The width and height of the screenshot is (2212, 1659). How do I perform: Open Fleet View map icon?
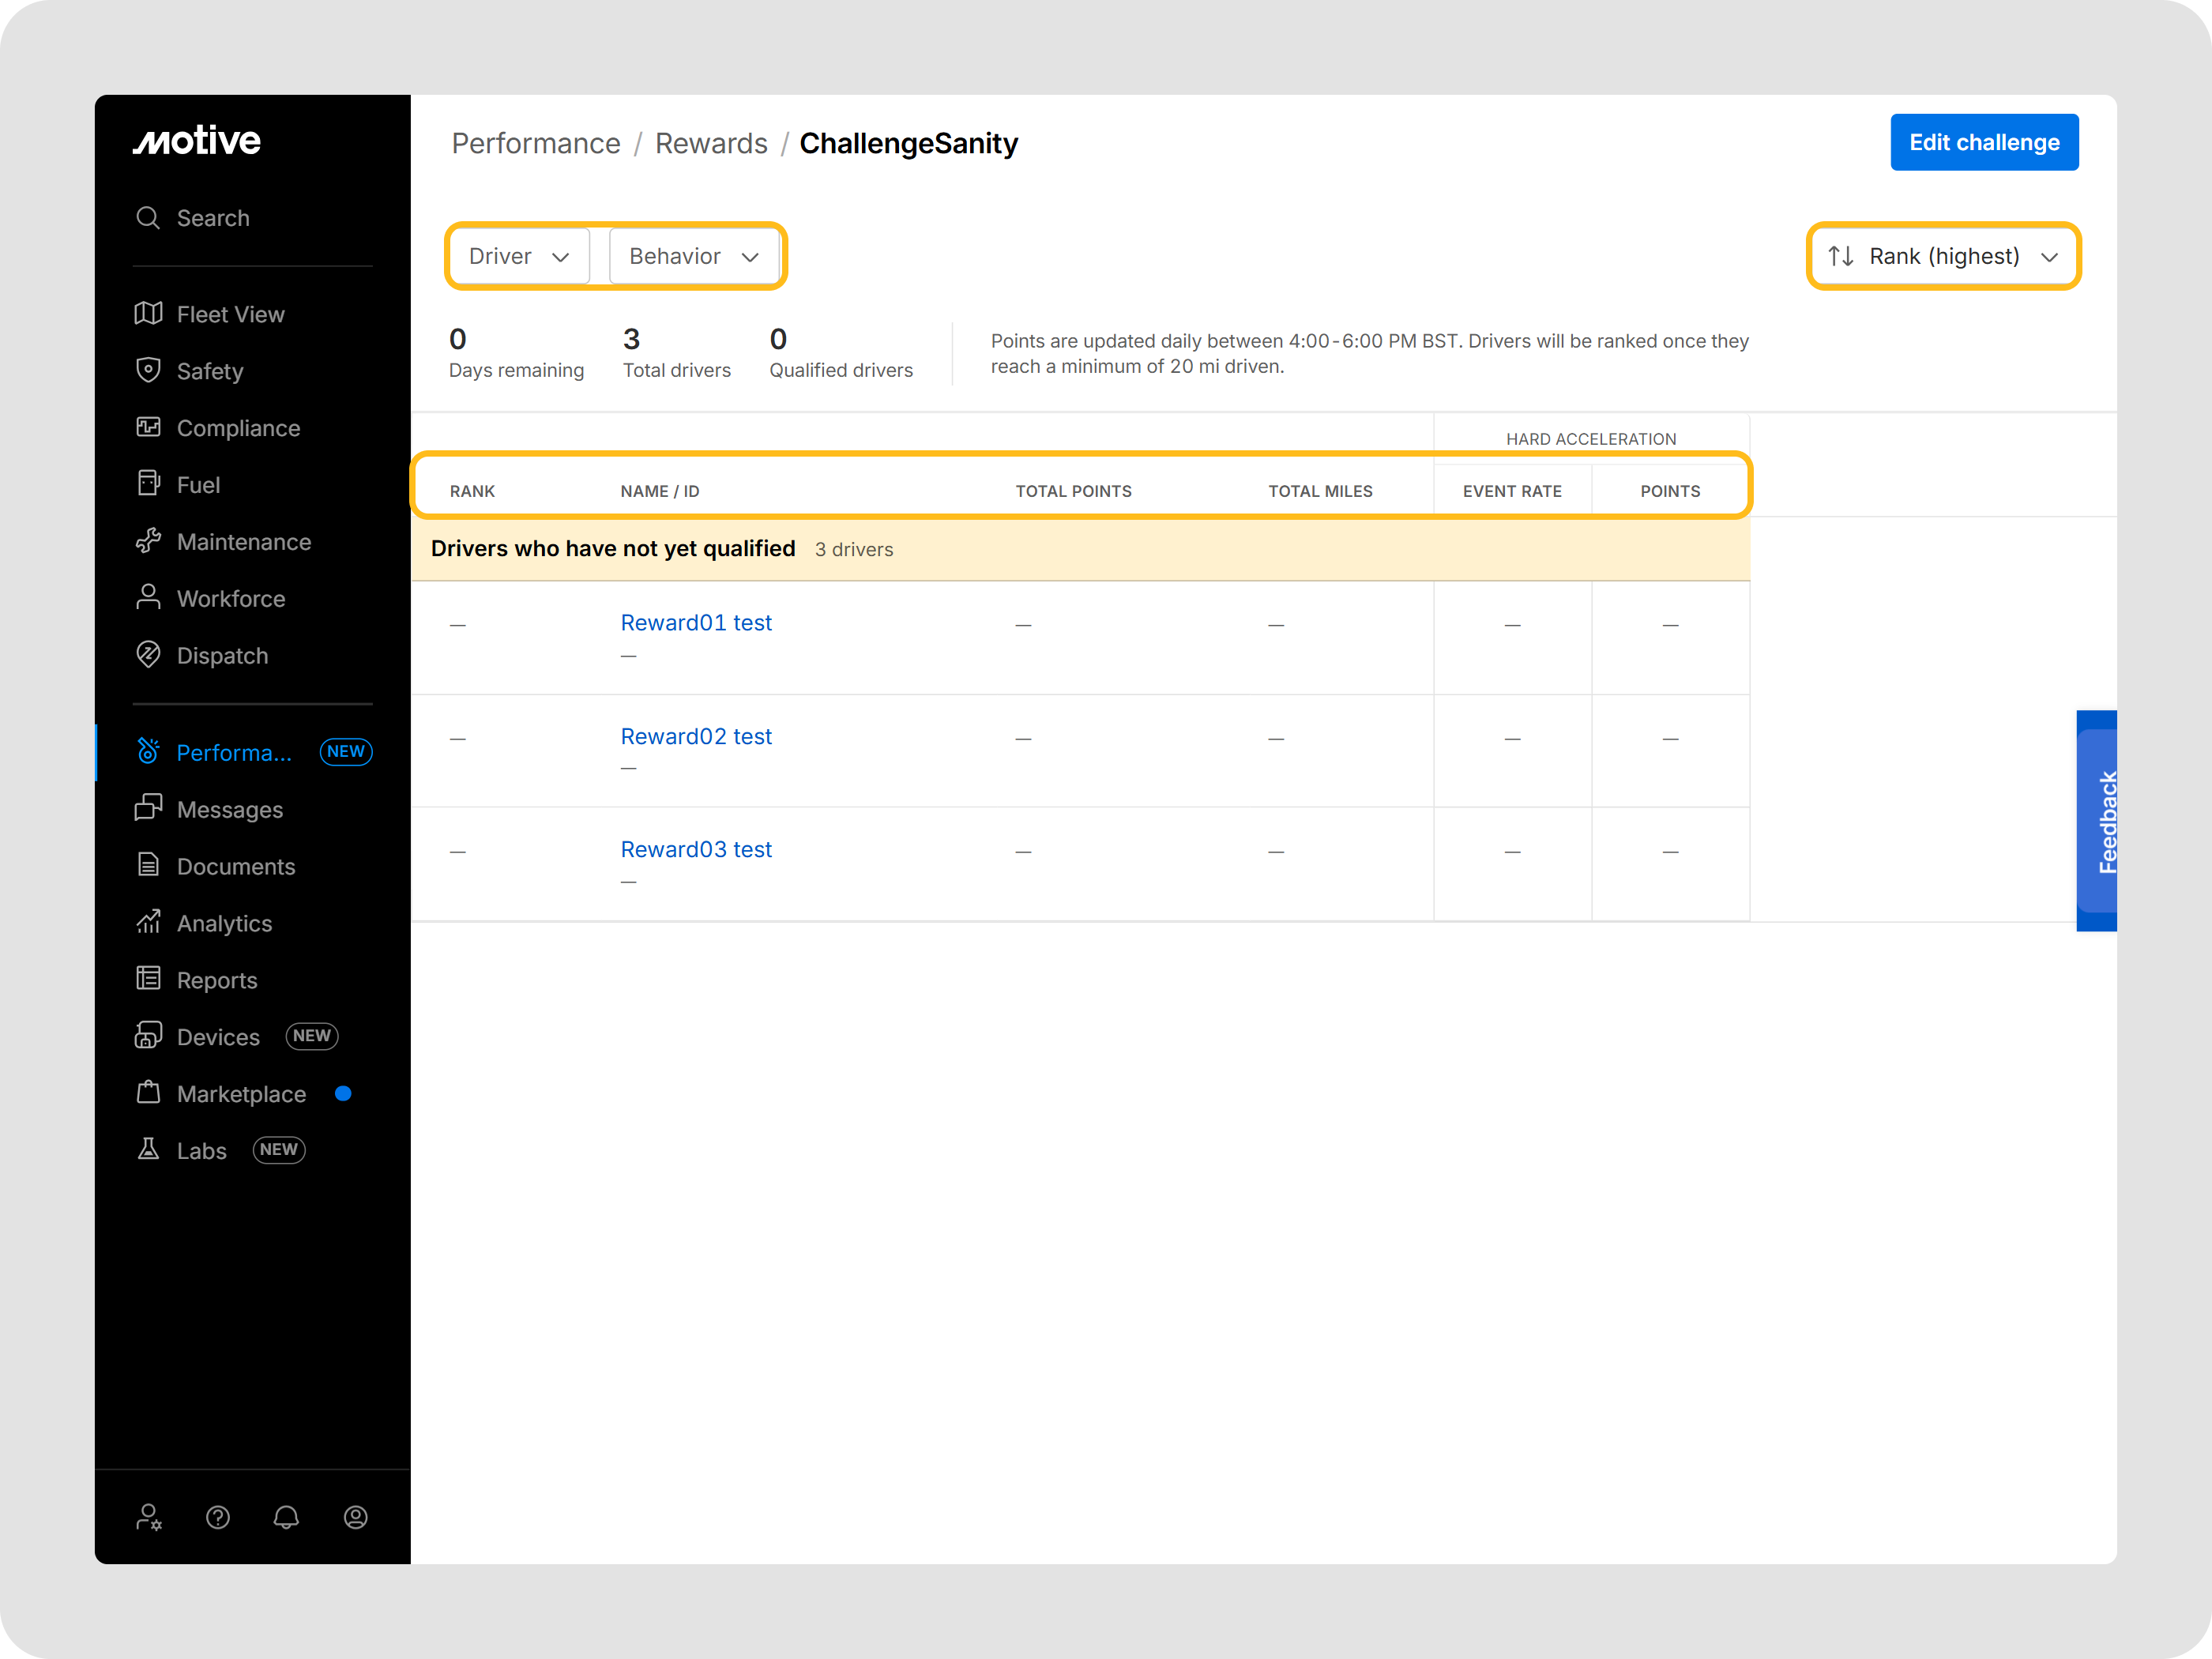pos(148,314)
